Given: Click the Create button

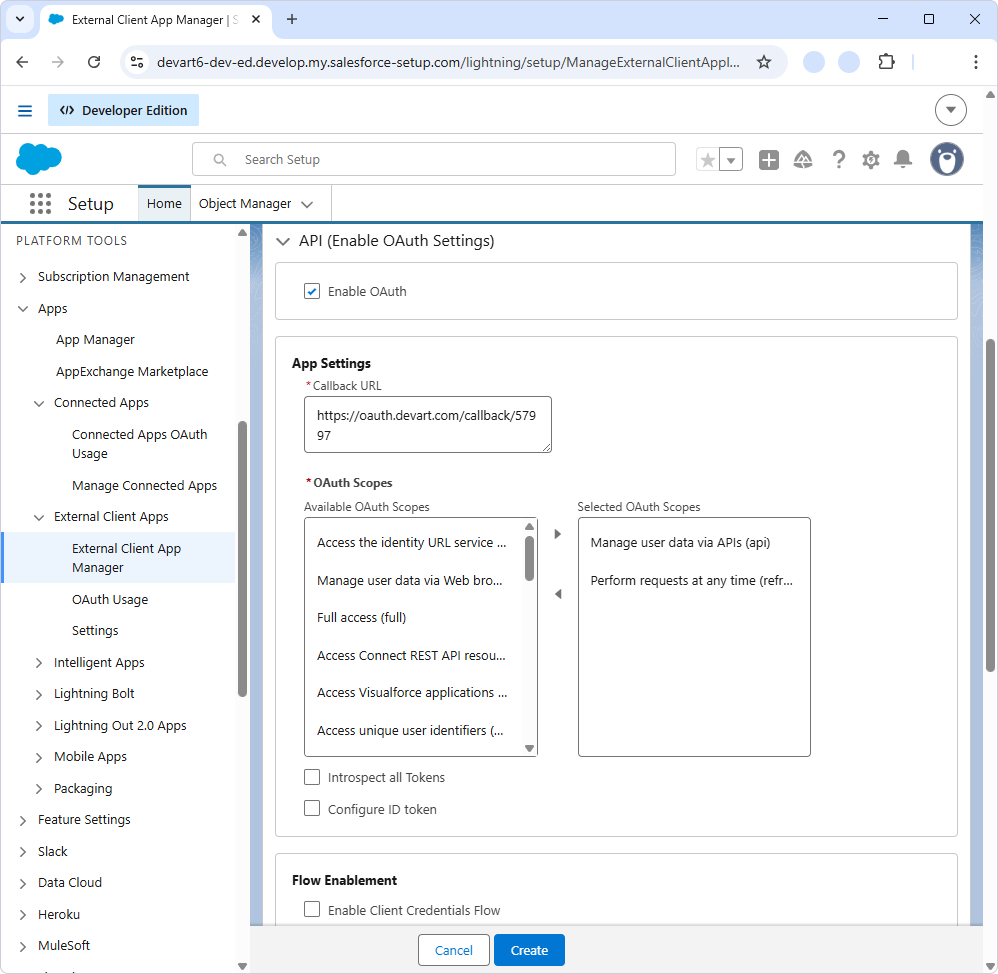Looking at the screenshot, I should (x=529, y=950).
